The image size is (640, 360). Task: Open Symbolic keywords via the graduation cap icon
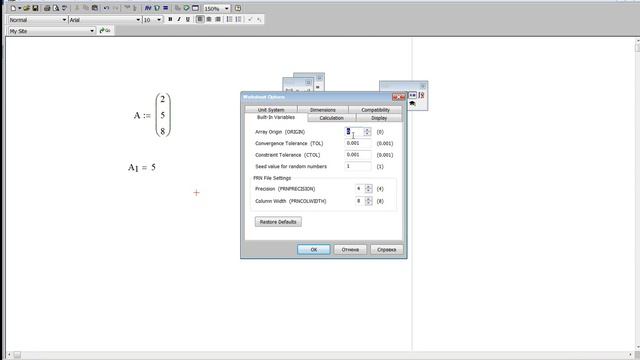(412, 104)
